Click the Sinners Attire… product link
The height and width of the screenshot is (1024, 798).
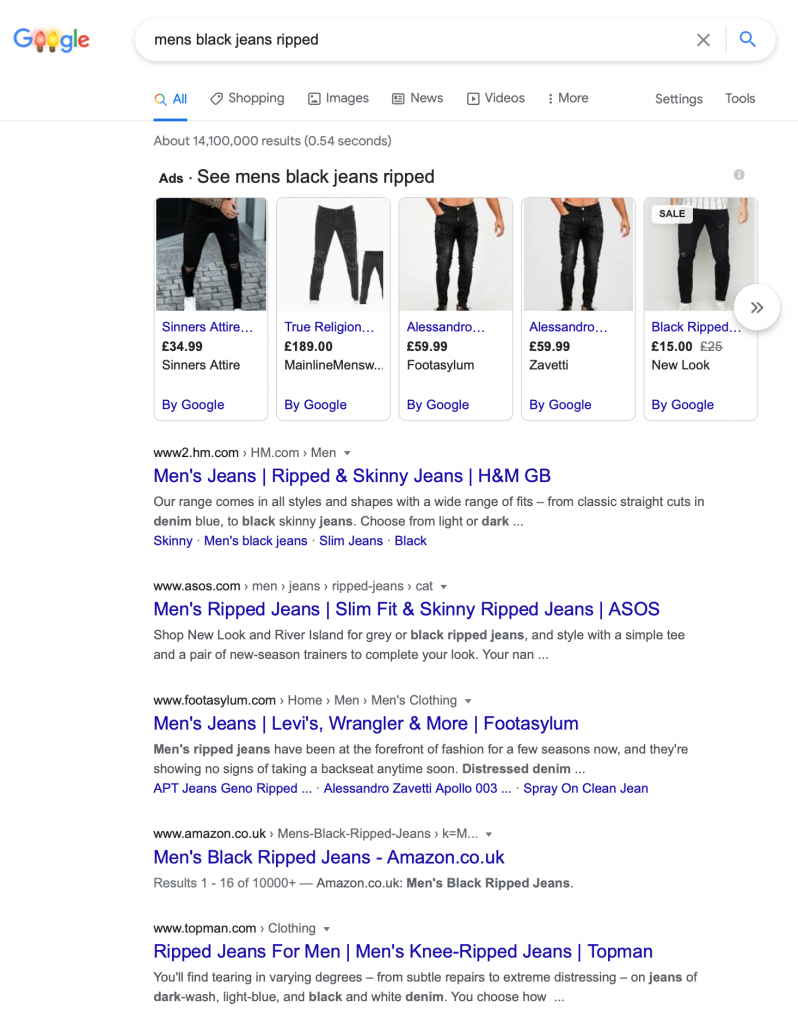coord(207,327)
